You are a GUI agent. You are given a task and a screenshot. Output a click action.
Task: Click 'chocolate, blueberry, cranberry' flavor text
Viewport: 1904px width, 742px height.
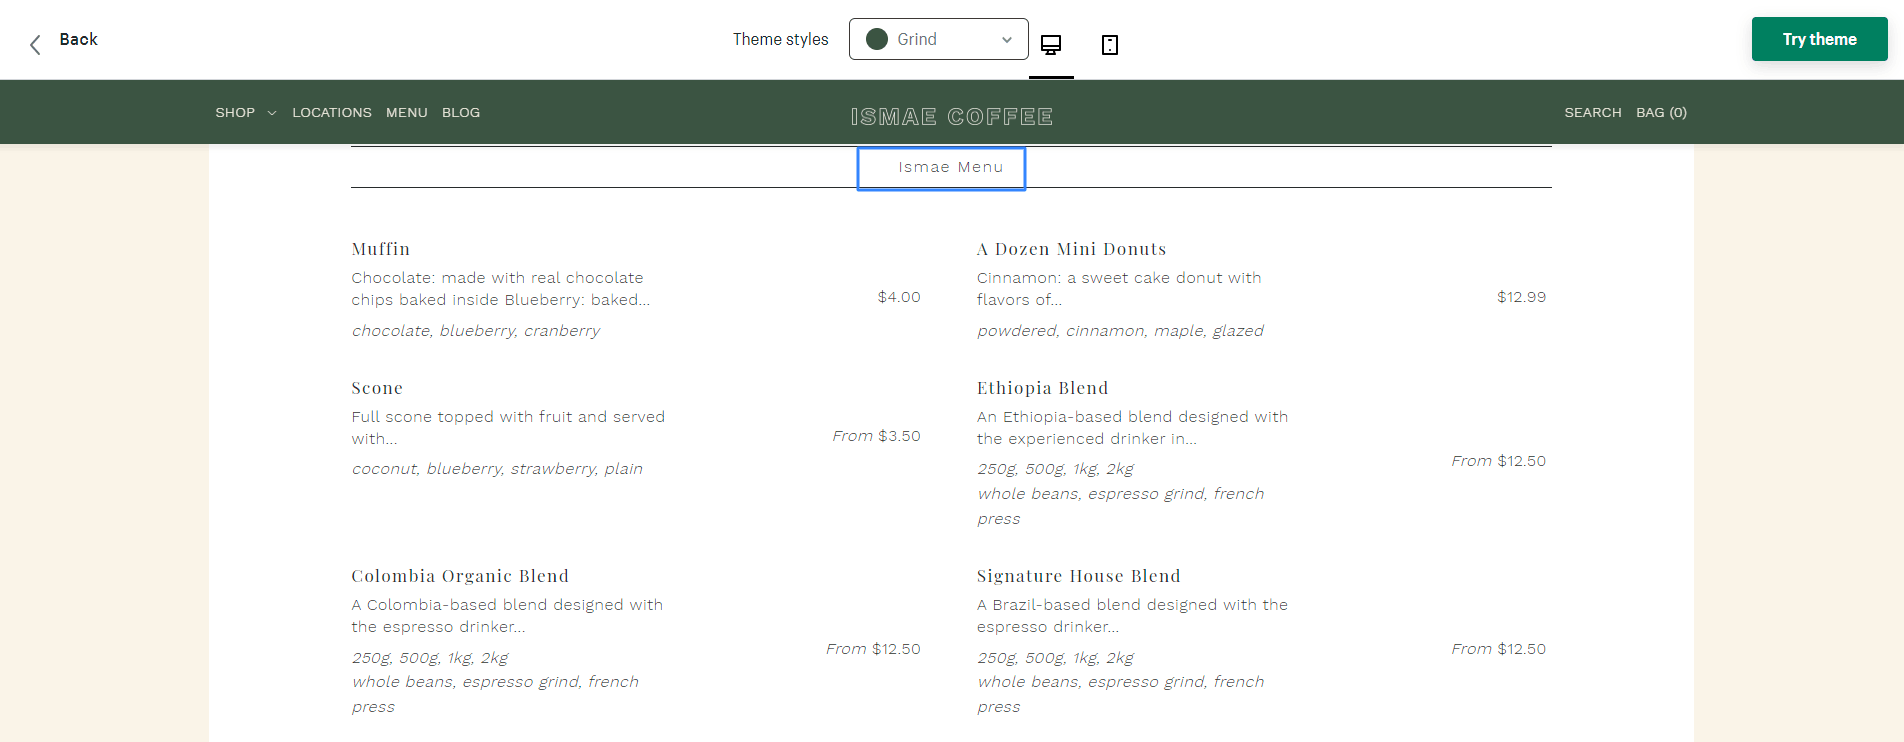coord(476,331)
